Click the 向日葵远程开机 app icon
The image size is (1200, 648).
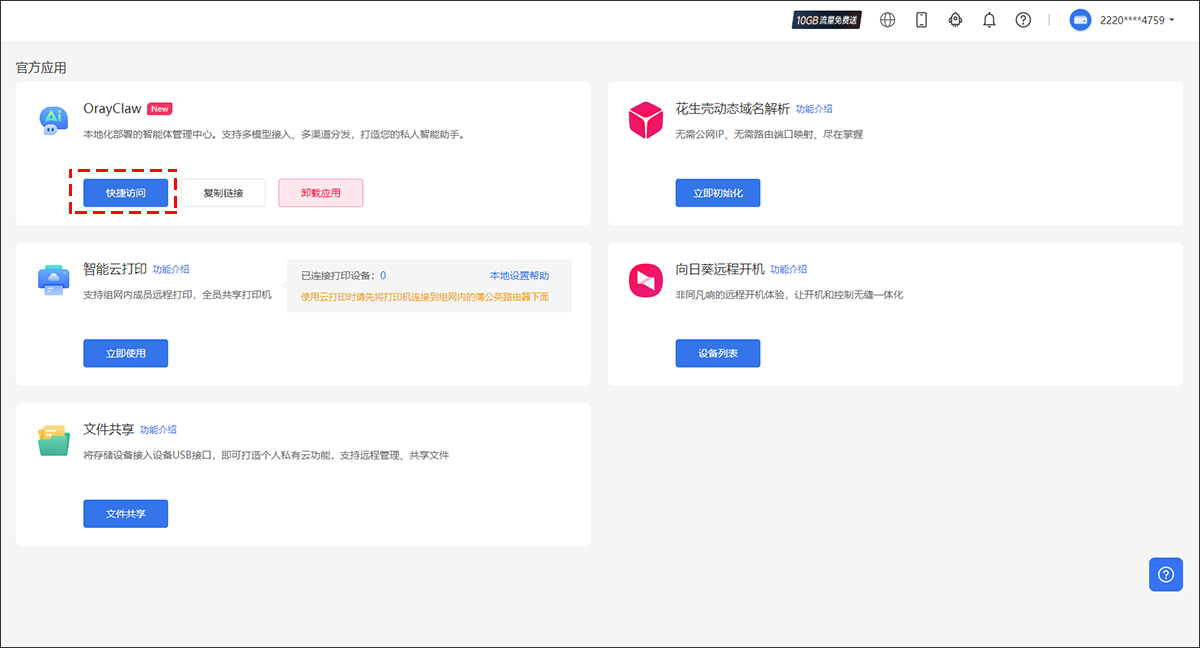coord(645,280)
